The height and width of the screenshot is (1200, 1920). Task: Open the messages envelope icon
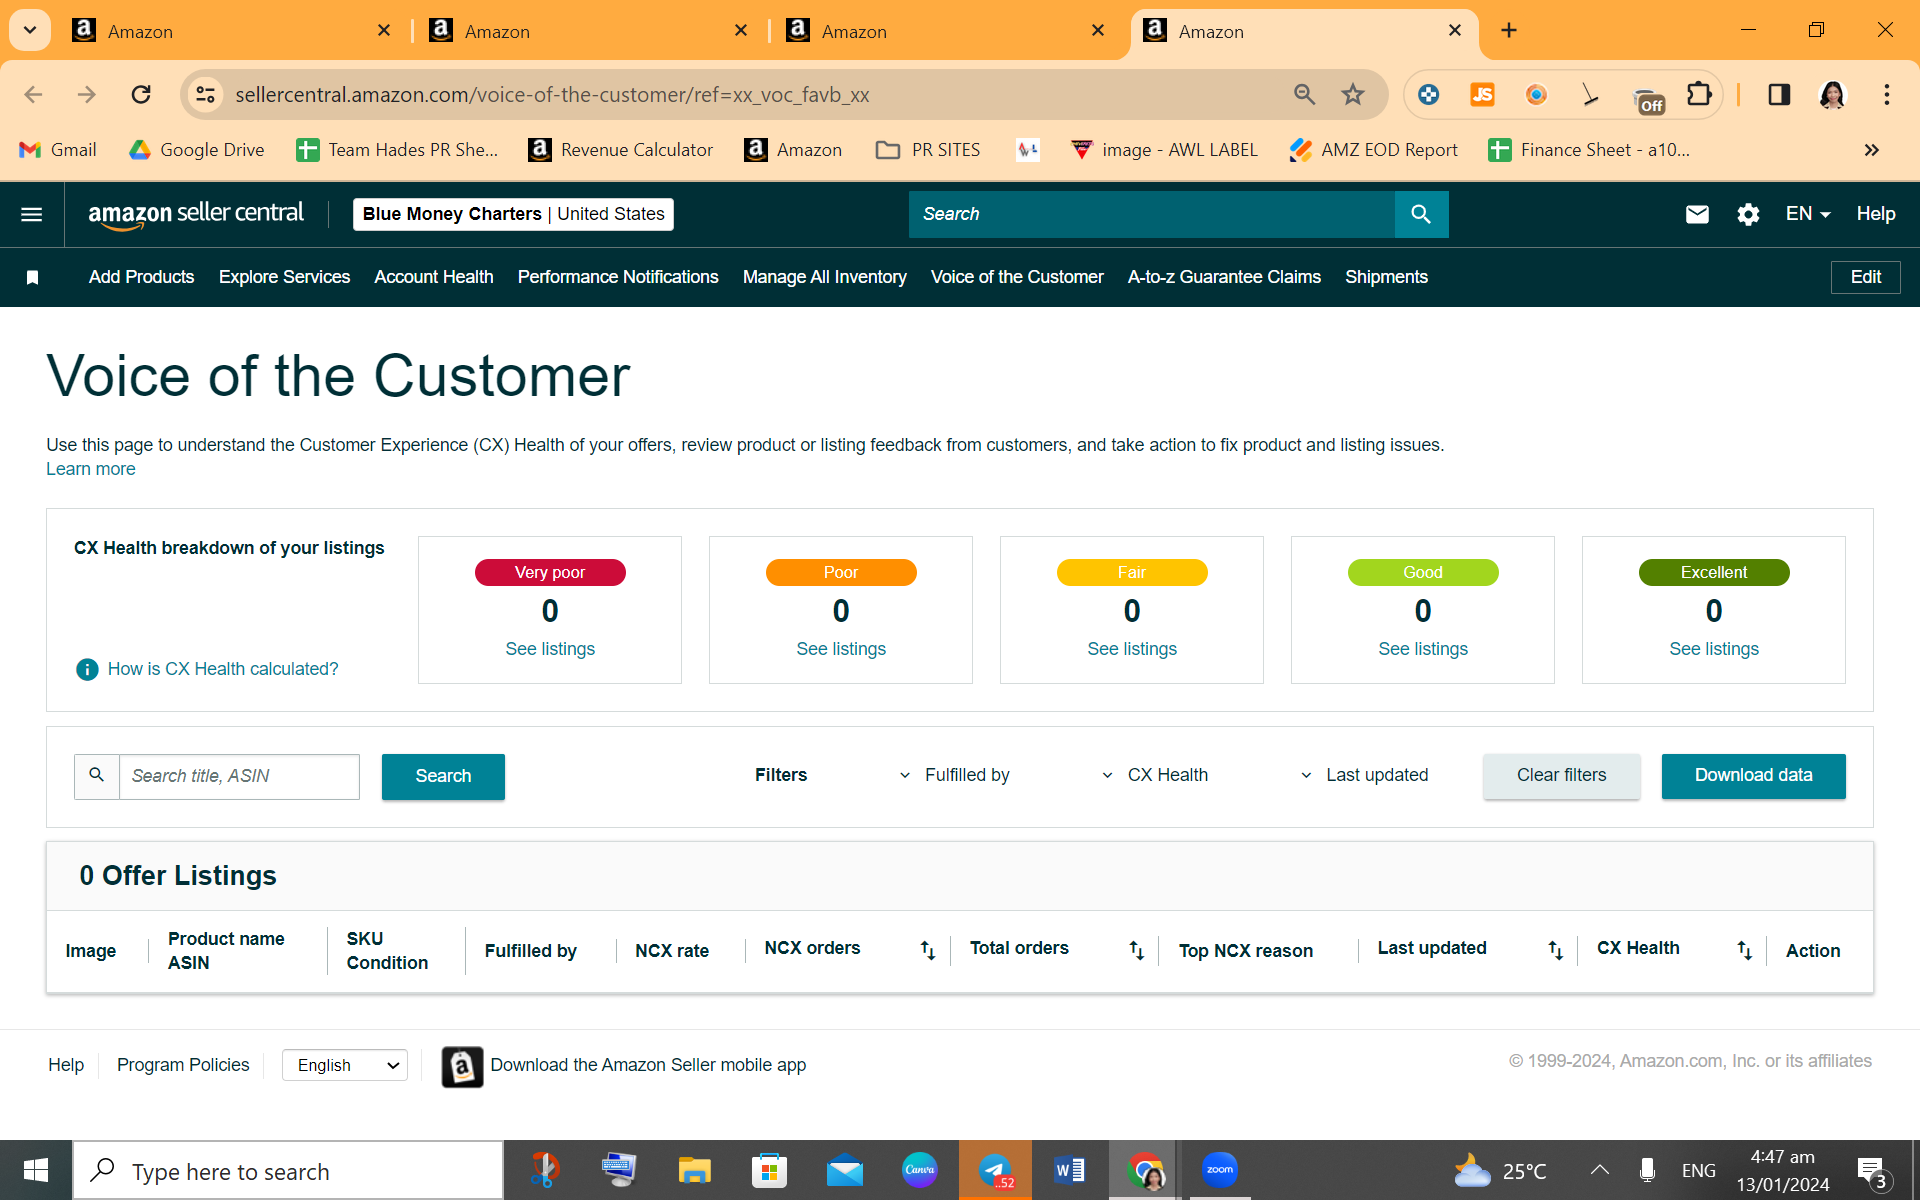tap(1697, 214)
